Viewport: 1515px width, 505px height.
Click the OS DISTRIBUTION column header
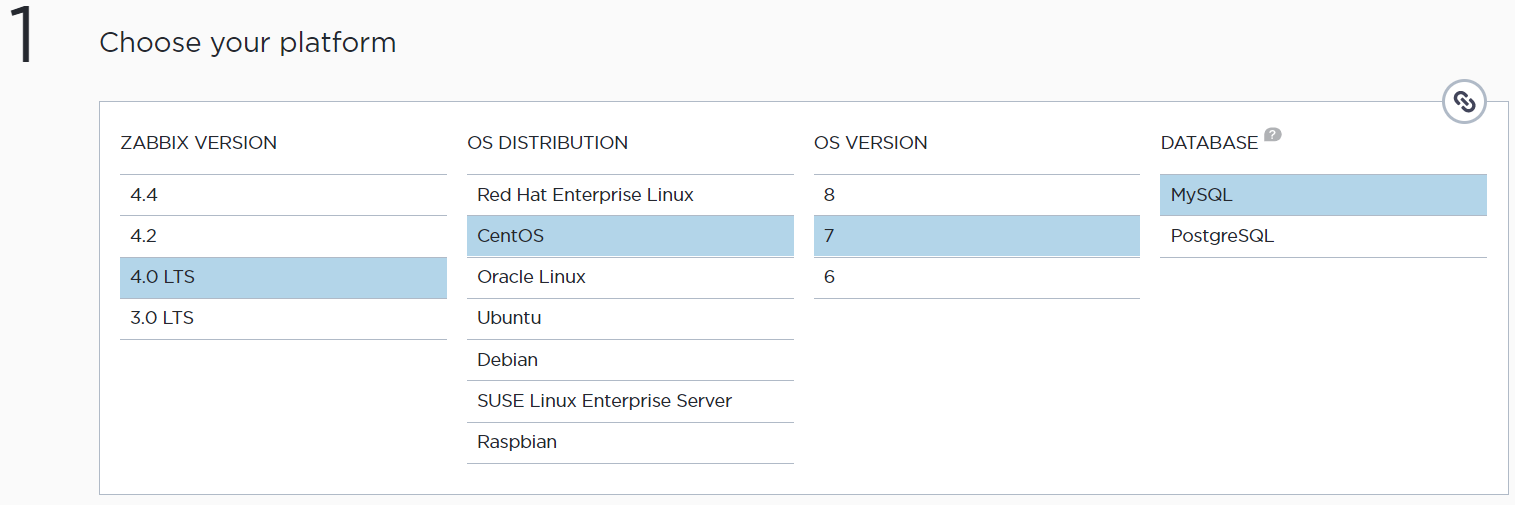pyautogui.click(x=547, y=143)
